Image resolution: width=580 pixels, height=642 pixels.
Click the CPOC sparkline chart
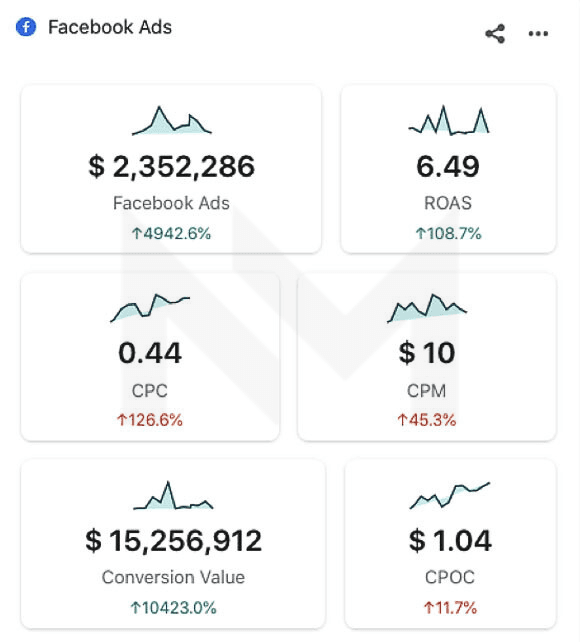click(x=450, y=495)
